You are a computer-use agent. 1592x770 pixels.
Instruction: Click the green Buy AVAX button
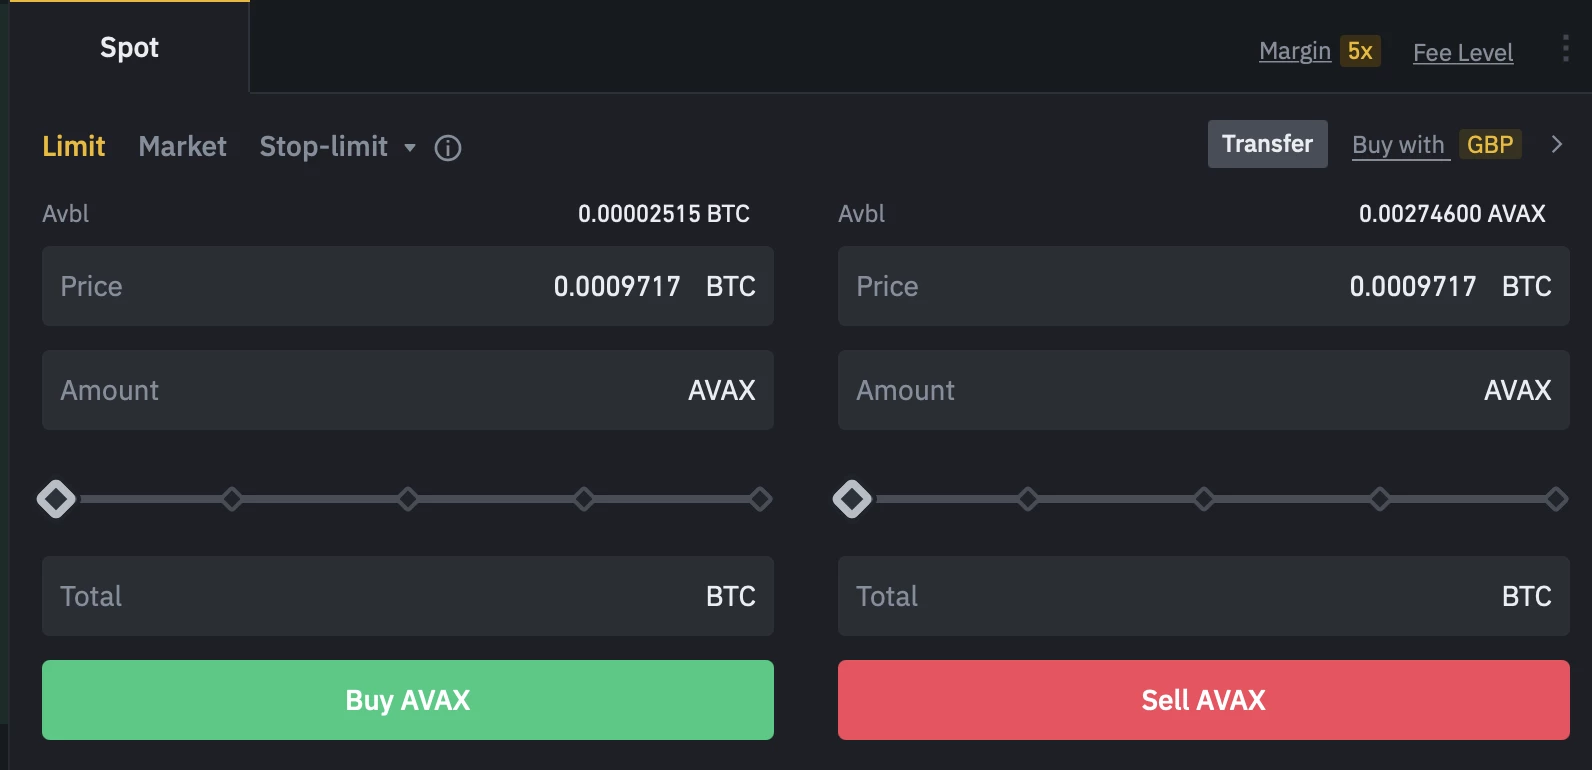407,700
